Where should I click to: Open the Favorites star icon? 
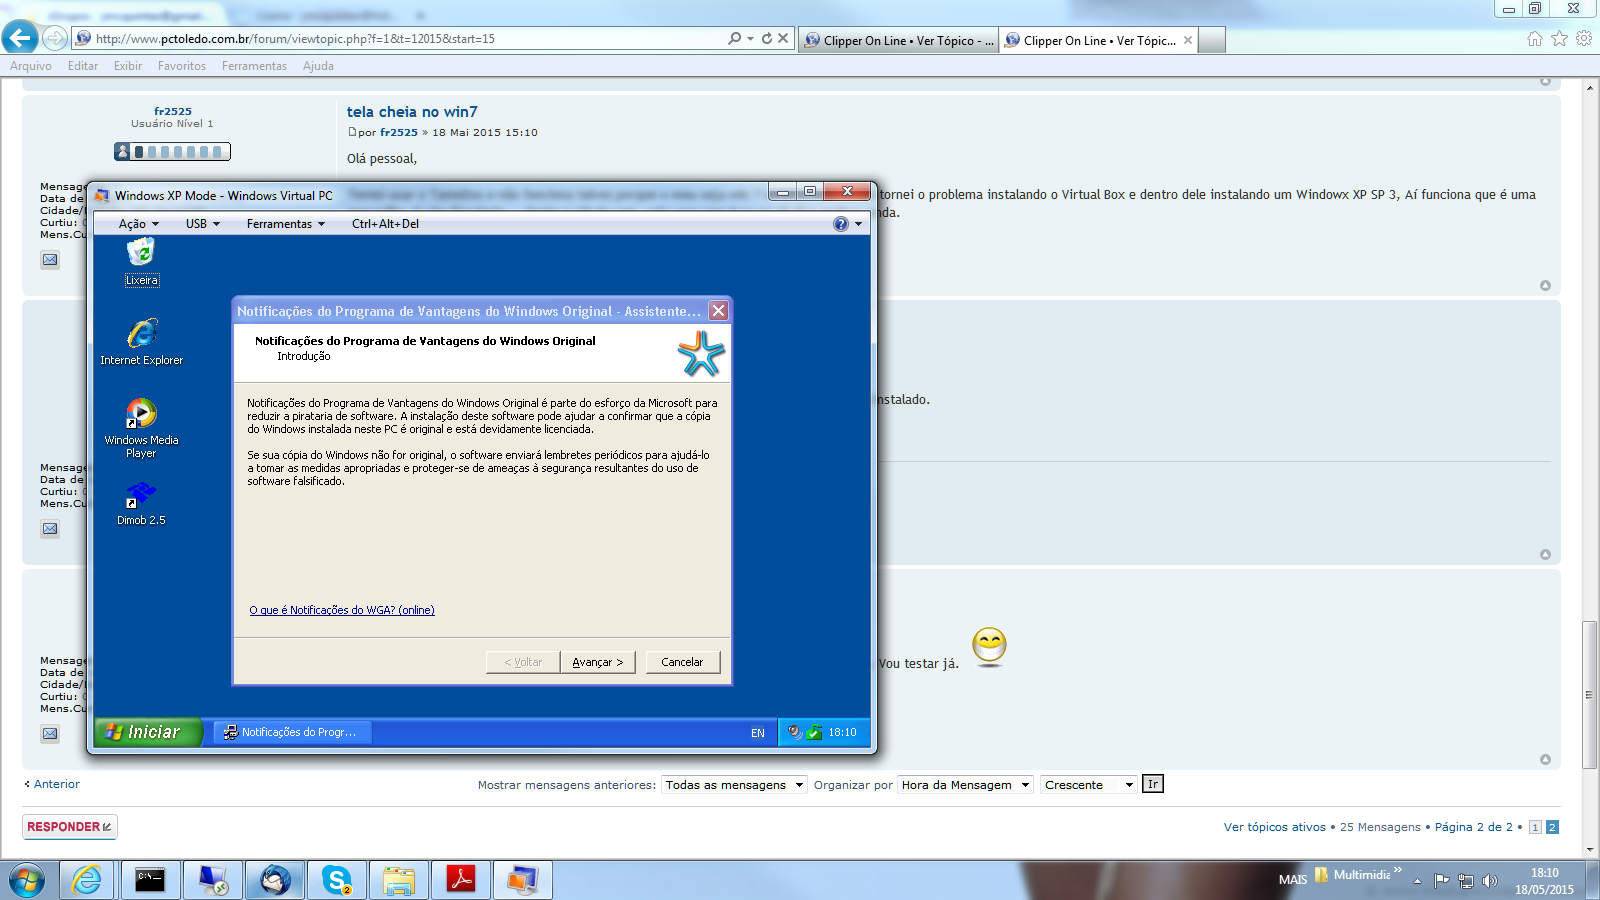click(x=1559, y=38)
